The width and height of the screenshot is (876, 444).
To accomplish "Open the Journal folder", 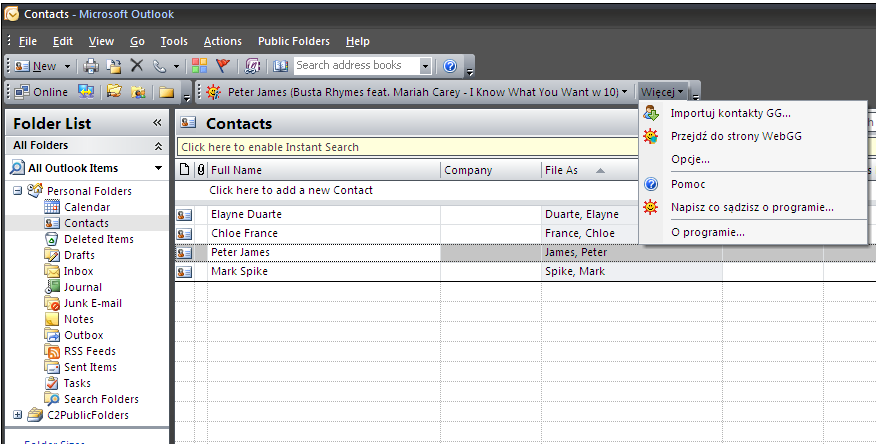I will click(83, 287).
